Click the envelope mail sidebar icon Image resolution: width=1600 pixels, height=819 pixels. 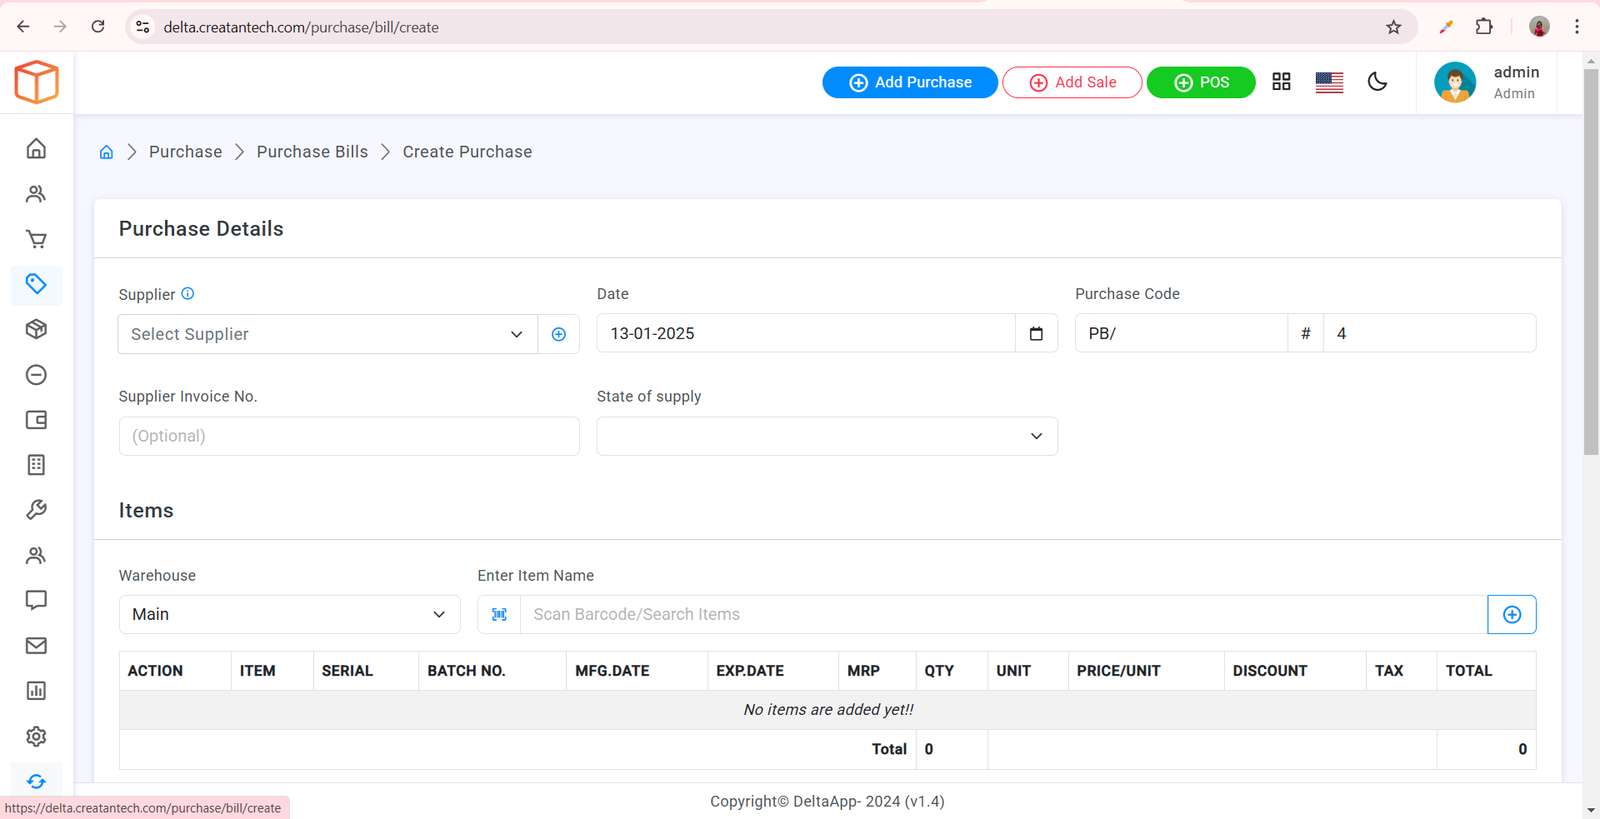click(x=36, y=646)
